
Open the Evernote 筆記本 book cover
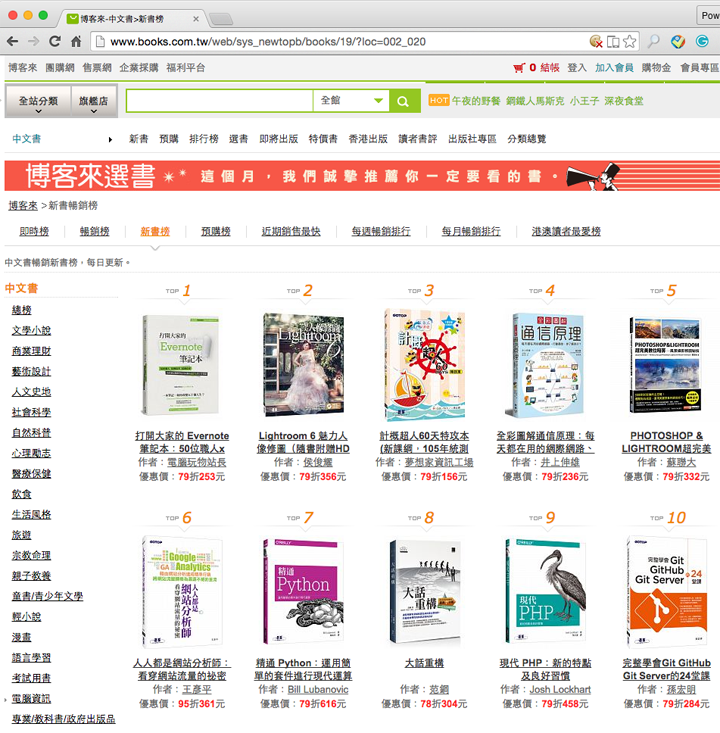(x=181, y=365)
